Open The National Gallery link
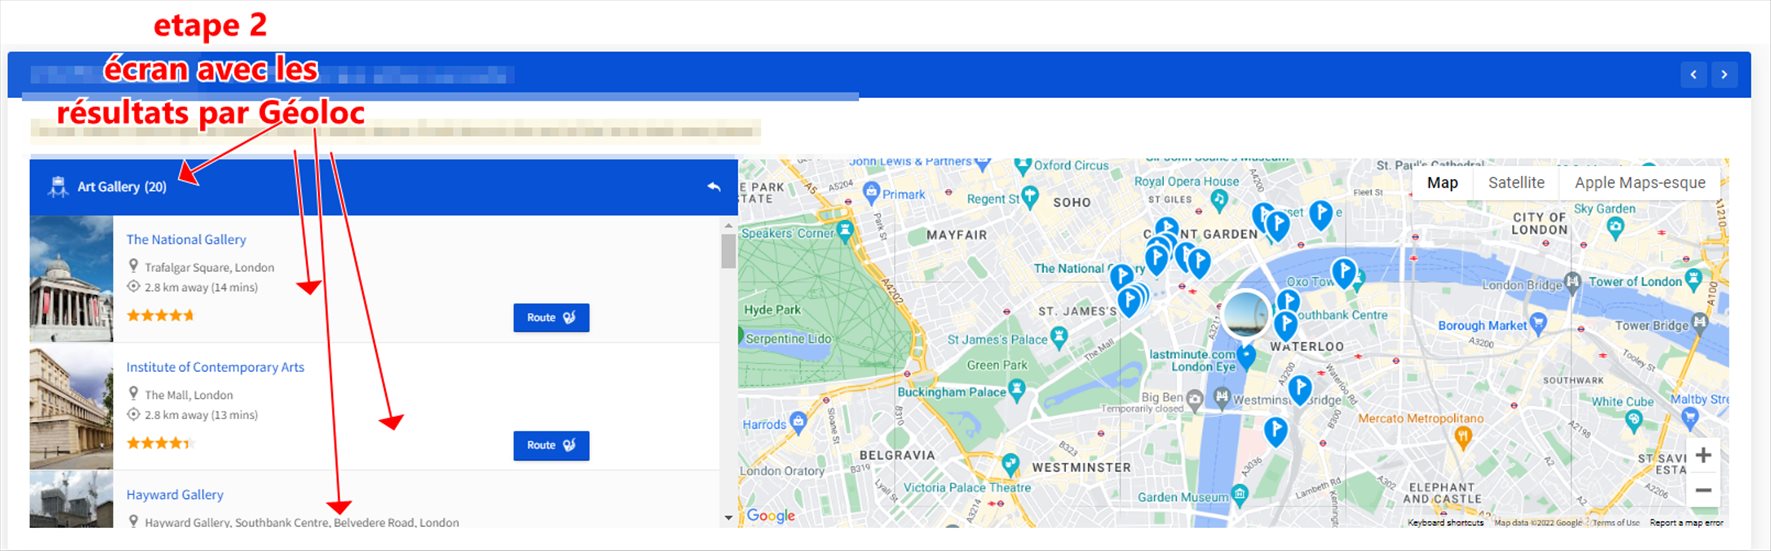1771x551 pixels. [x=186, y=240]
